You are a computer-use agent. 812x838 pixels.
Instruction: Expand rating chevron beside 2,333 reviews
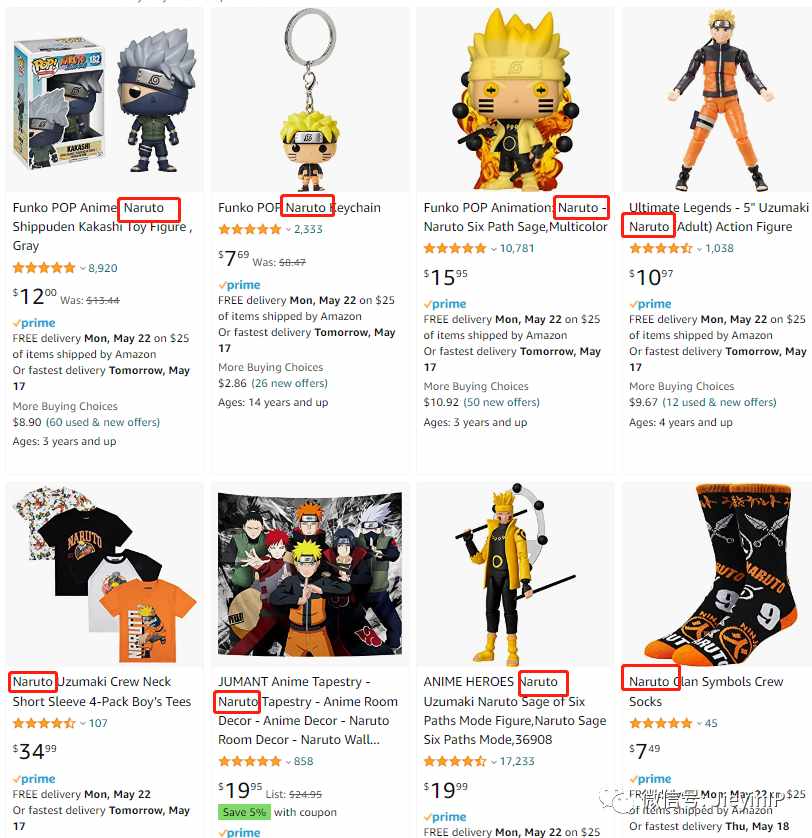coord(289,230)
